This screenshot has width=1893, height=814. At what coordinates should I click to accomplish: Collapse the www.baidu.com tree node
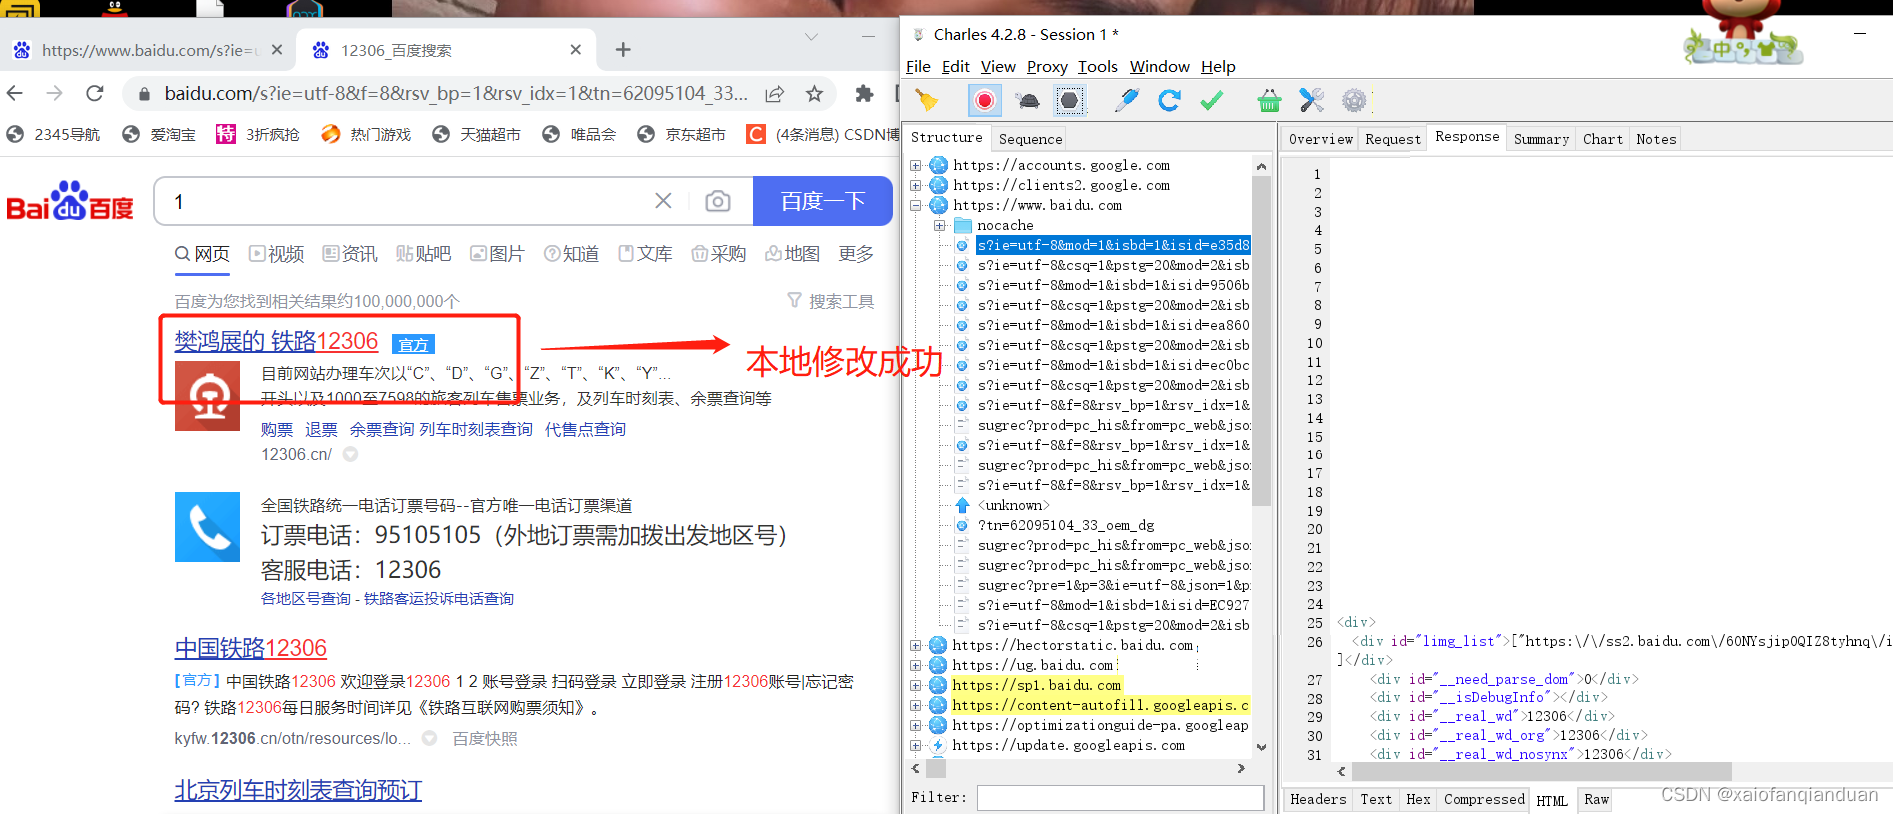[x=915, y=205]
